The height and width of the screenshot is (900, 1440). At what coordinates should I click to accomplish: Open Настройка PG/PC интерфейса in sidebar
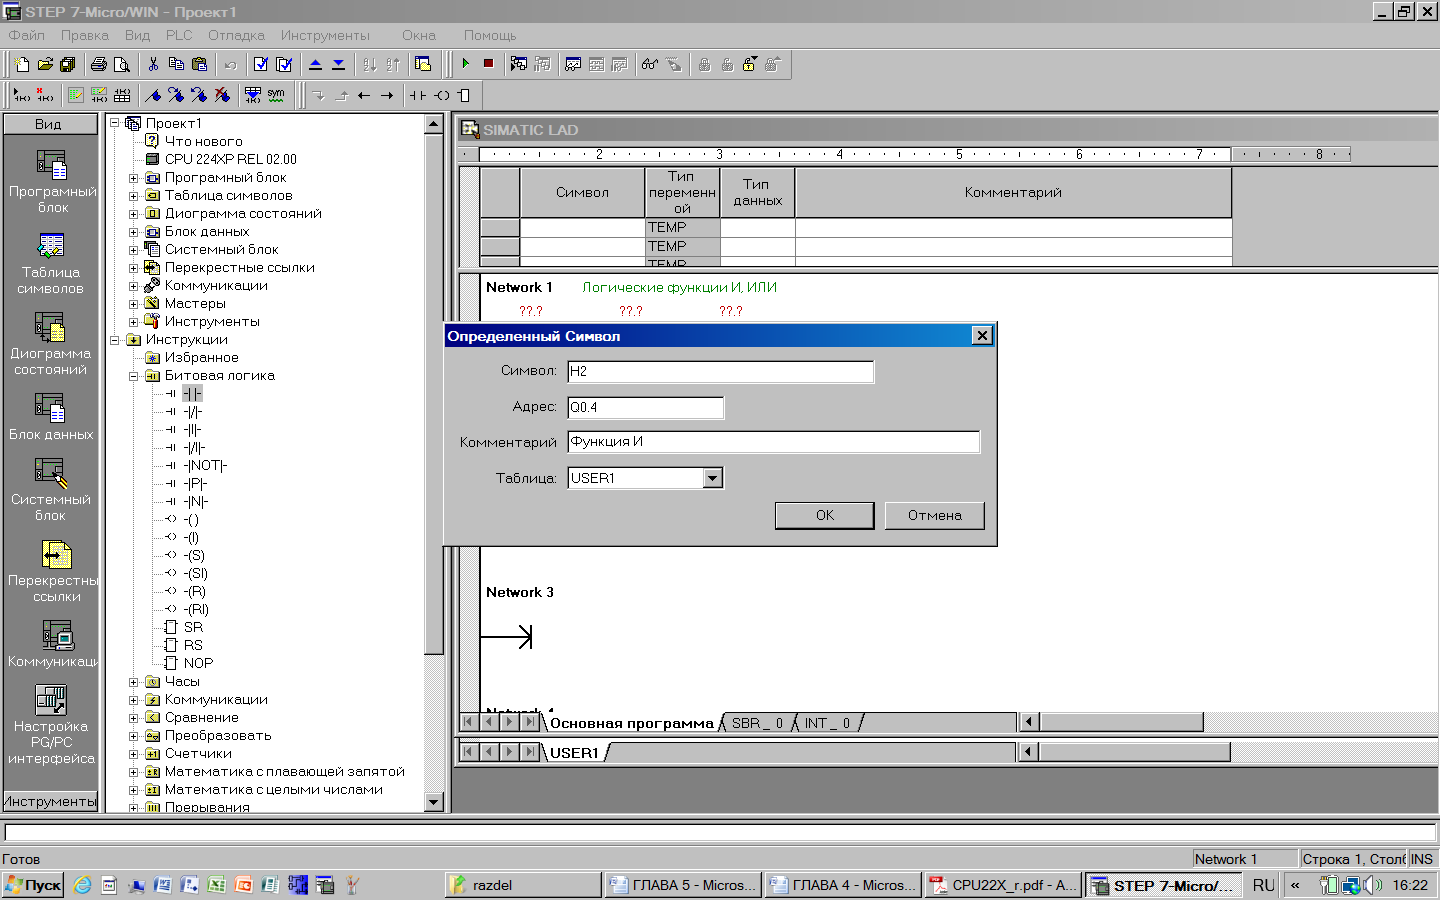click(52, 724)
